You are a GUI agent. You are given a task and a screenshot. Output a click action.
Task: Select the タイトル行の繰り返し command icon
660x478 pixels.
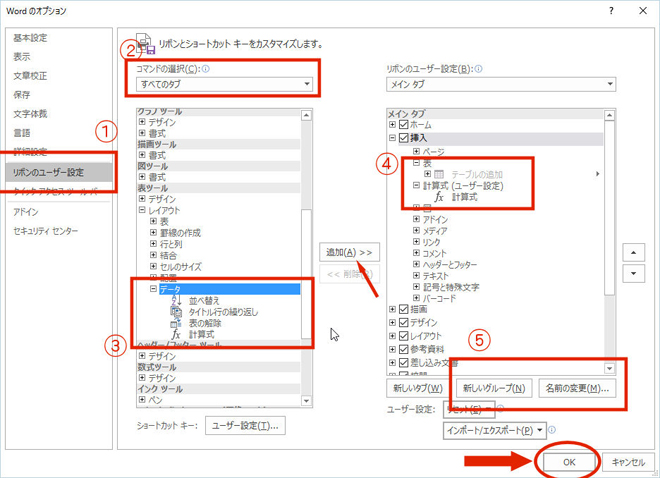click(x=176, y=312)
